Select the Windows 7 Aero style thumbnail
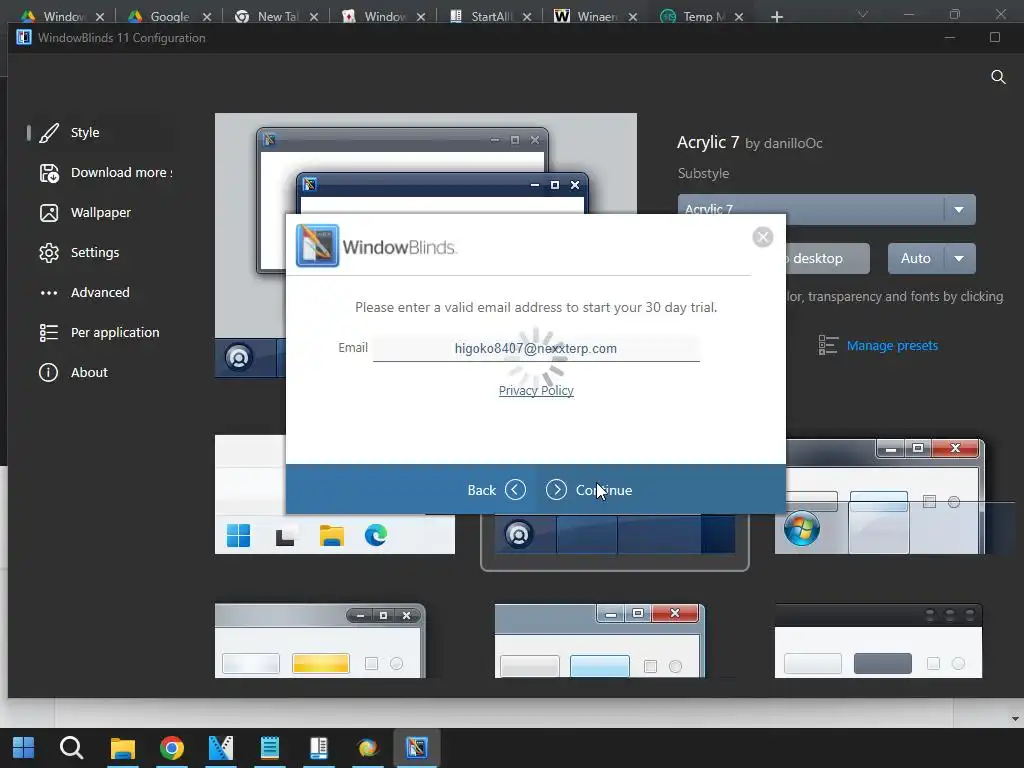Image resolution: width=1024 pixels, height=768 pixels. pyautogui.click(x=879, y=496)
